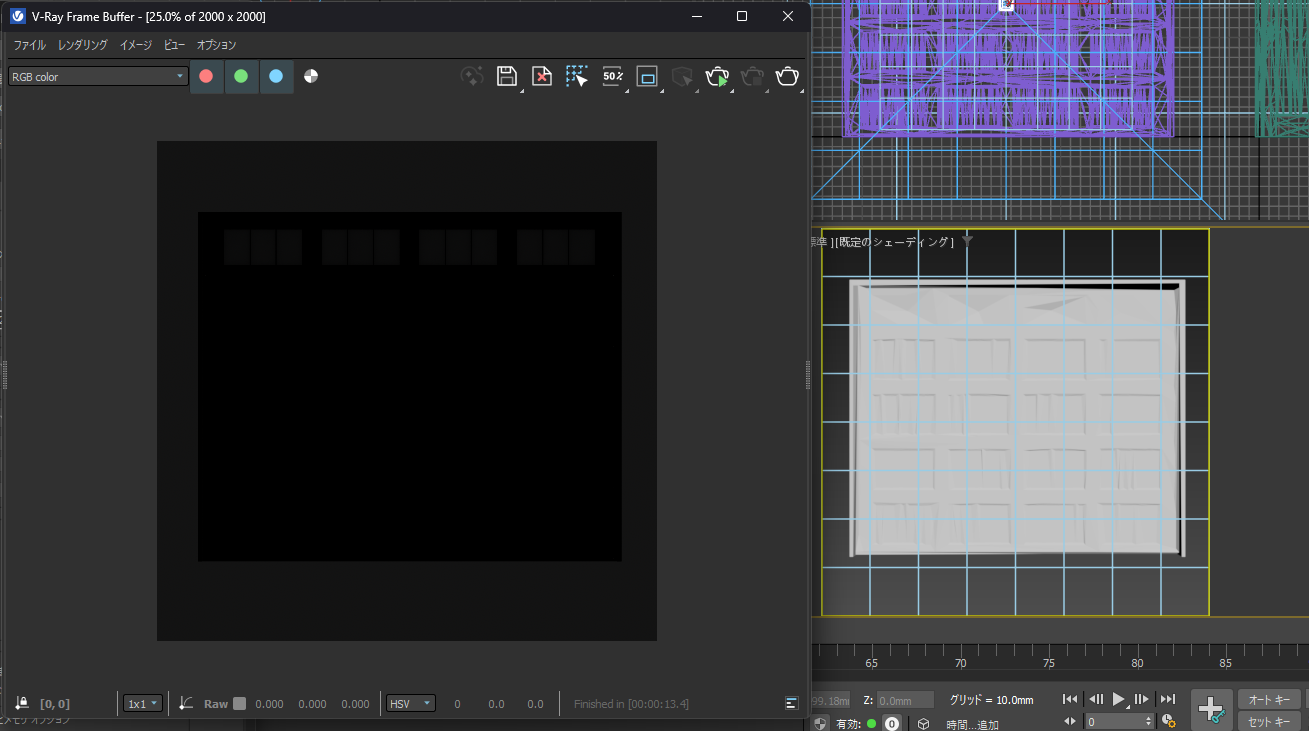
Task: Click the save image floppy icon
Action: point(506,76)
